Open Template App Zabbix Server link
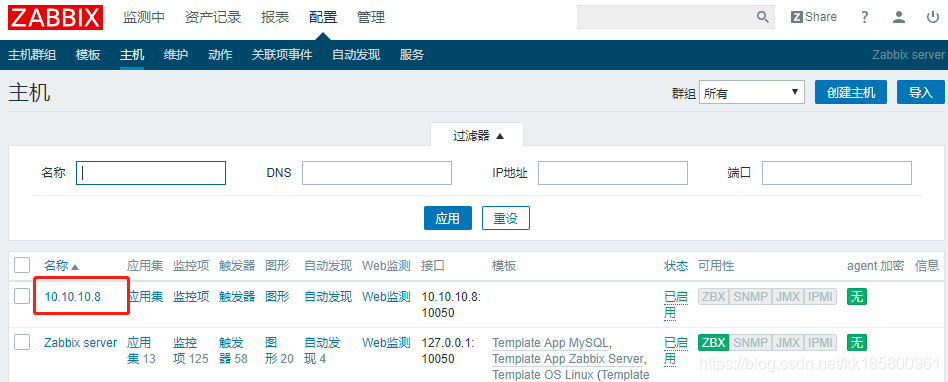Image resolution: width=948 pixels, height=382 pixels. [568, 358]
